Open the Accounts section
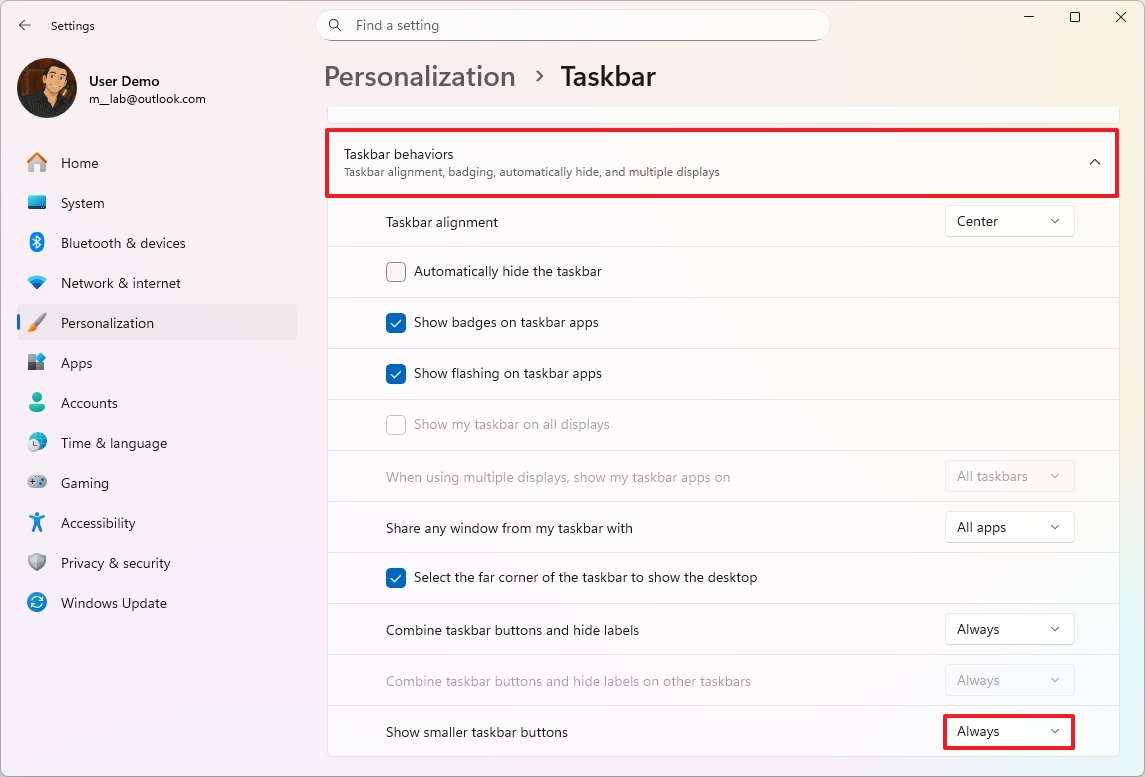Screen dimensions: 1145x777 [x=88, y=403]
